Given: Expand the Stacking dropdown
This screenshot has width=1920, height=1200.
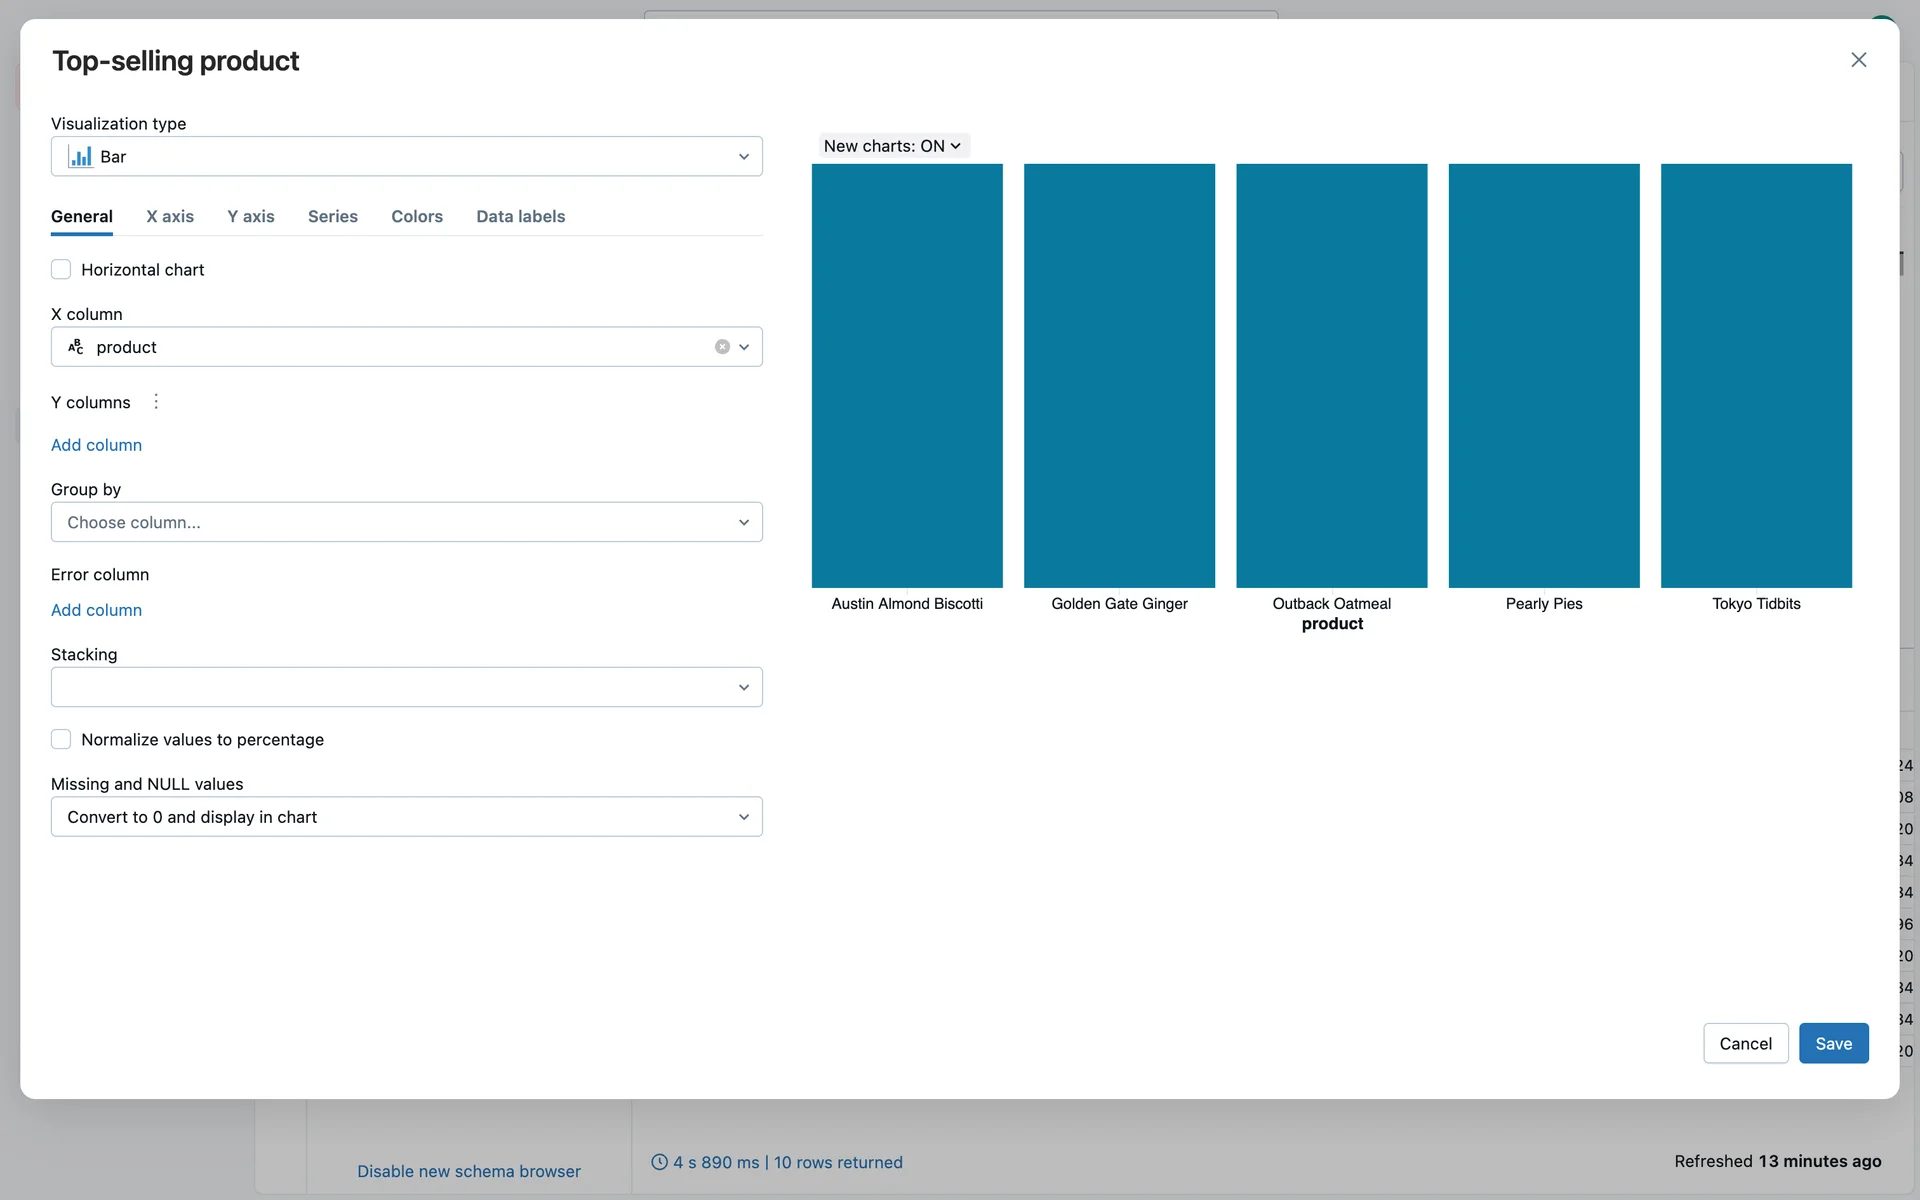Looking at the screenshot, I should (x=406, y=687).
